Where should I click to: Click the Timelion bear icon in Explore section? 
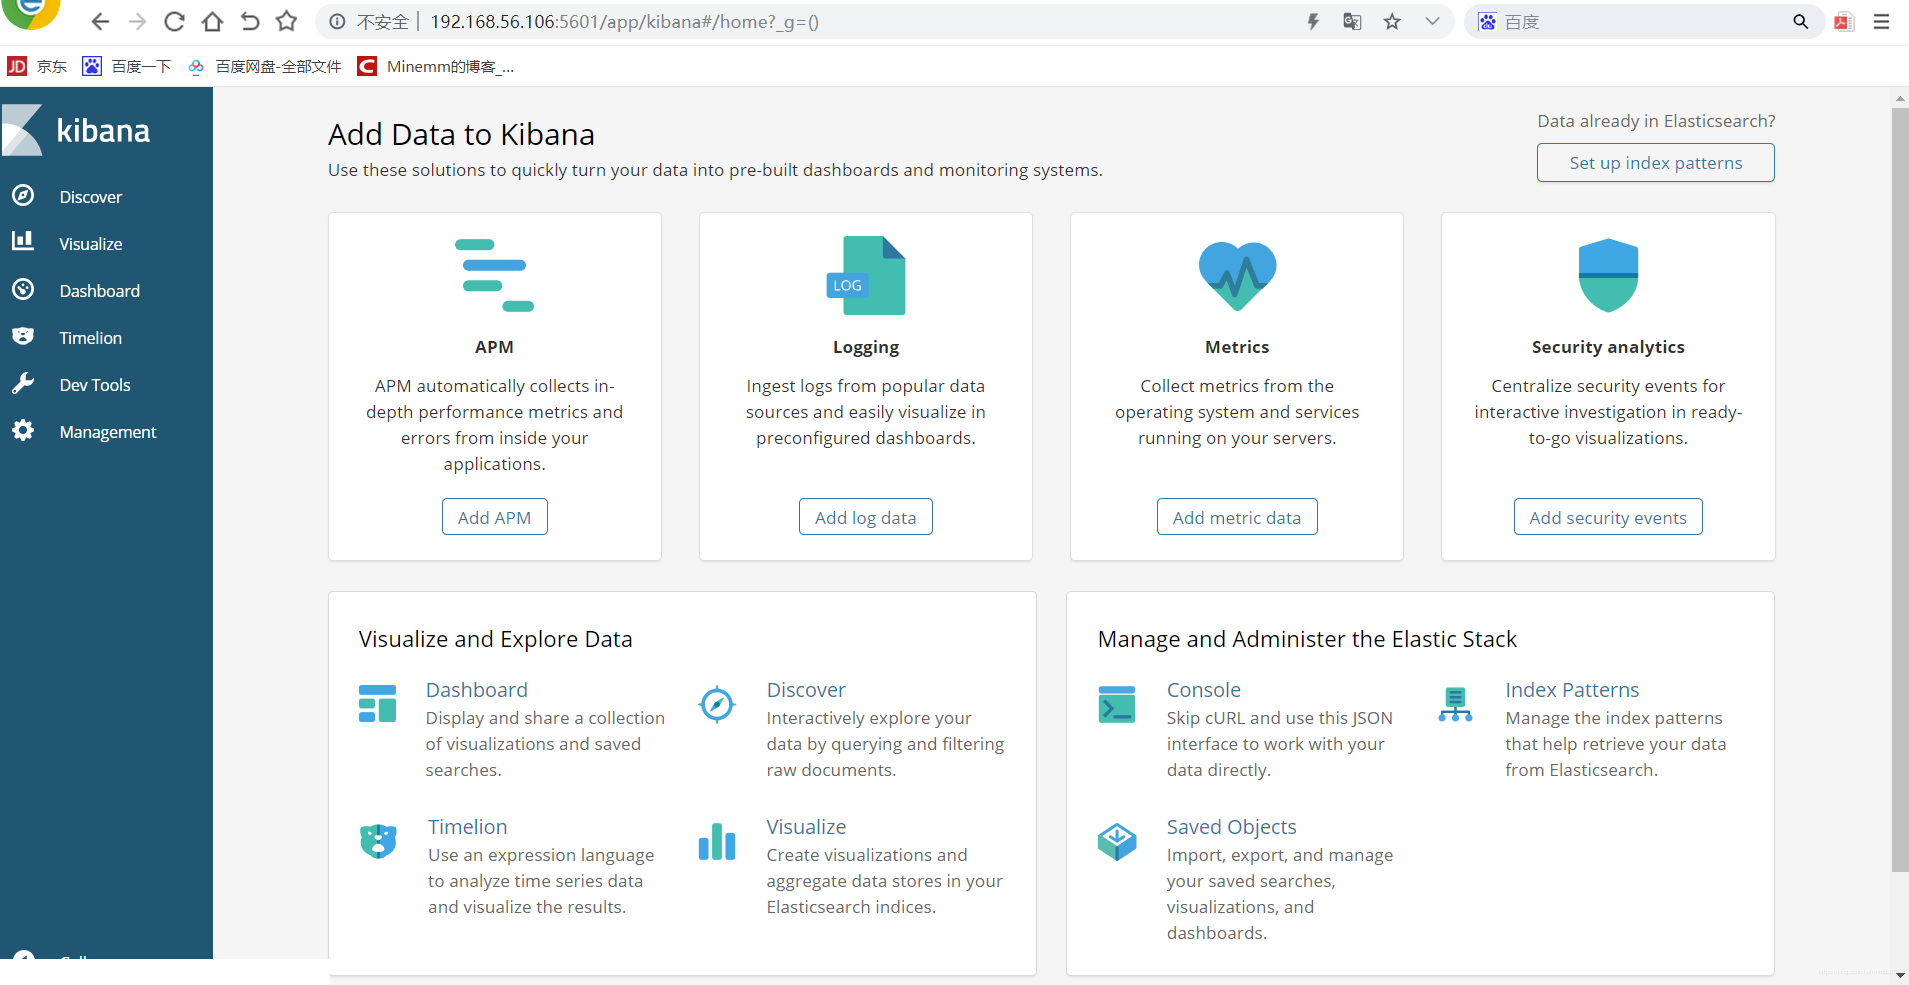(x=378, y=841)
